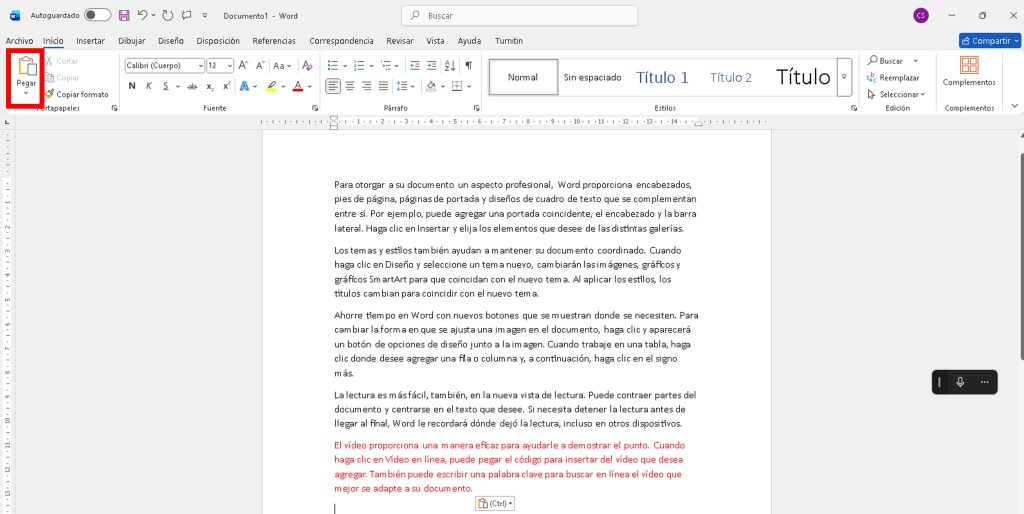Toggle bold (N) formatting
Image resolution: width=1024 pixels, height=514 pixels.
(132, 86)
